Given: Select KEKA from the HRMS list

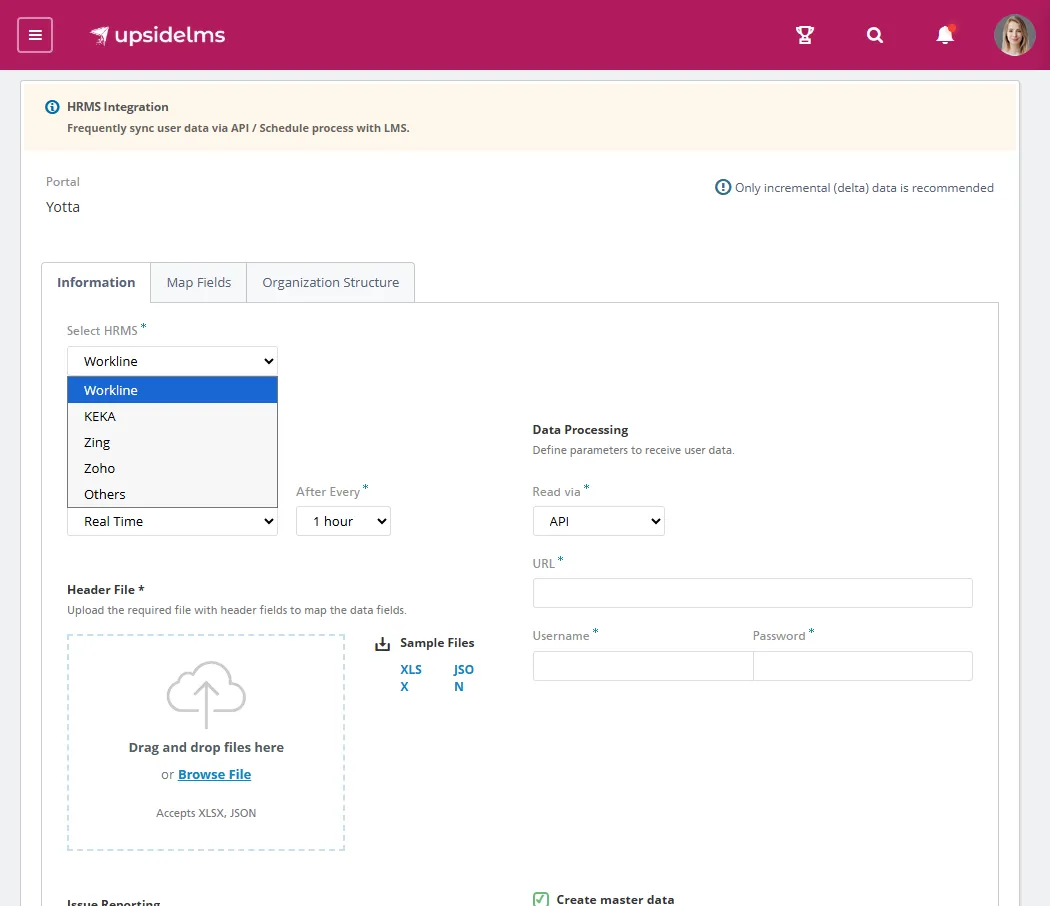Looking at the screenshot, I should 172,417.
